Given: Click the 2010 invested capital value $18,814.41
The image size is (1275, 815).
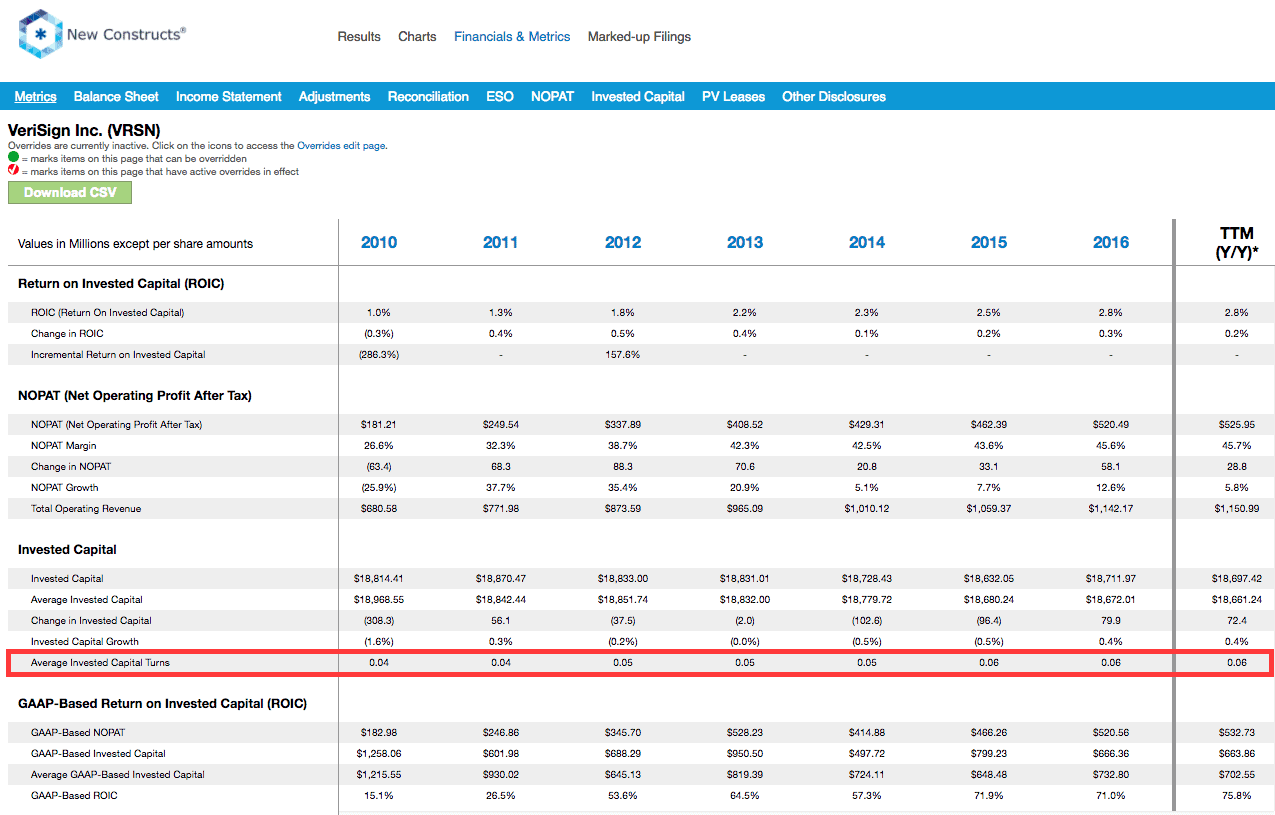Looking at the screenshot, I should point(379,579).
